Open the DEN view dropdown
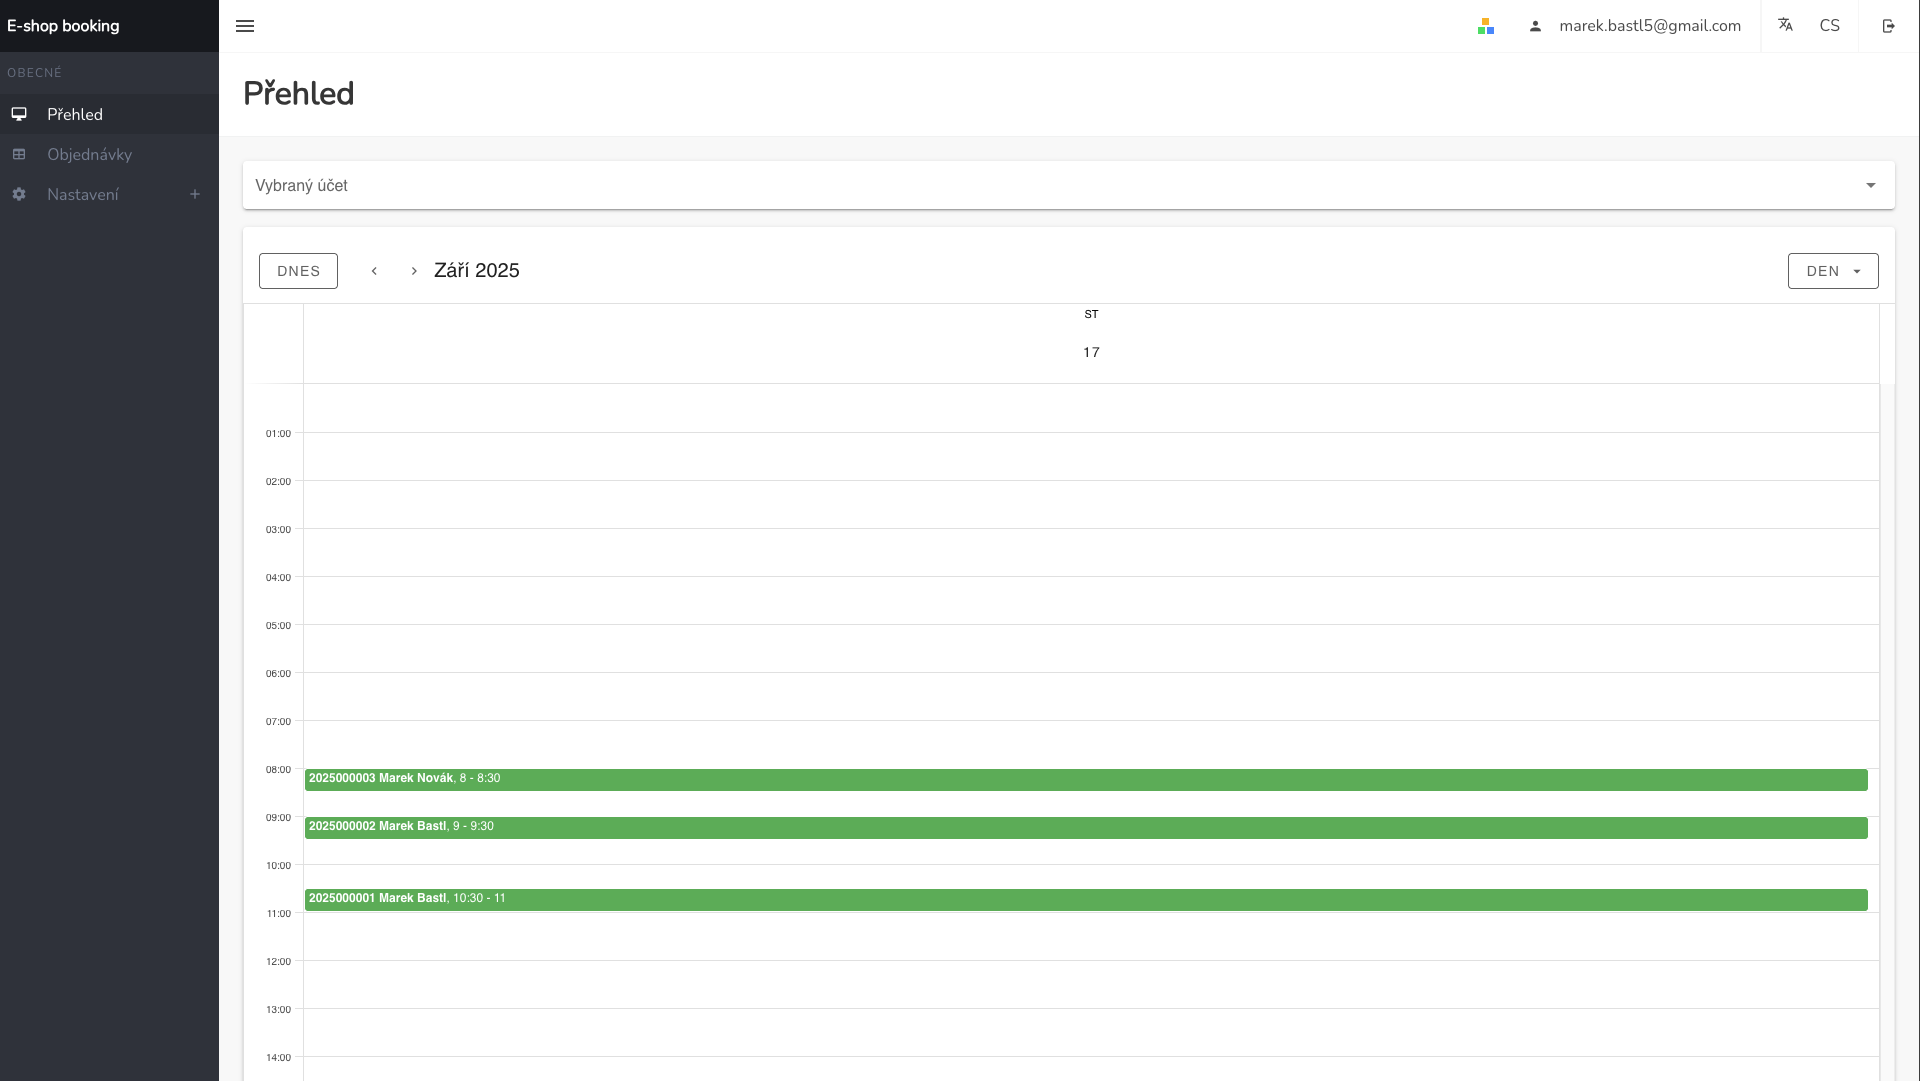This screenshot has width=1920, height=1081. click(1832, 271)
